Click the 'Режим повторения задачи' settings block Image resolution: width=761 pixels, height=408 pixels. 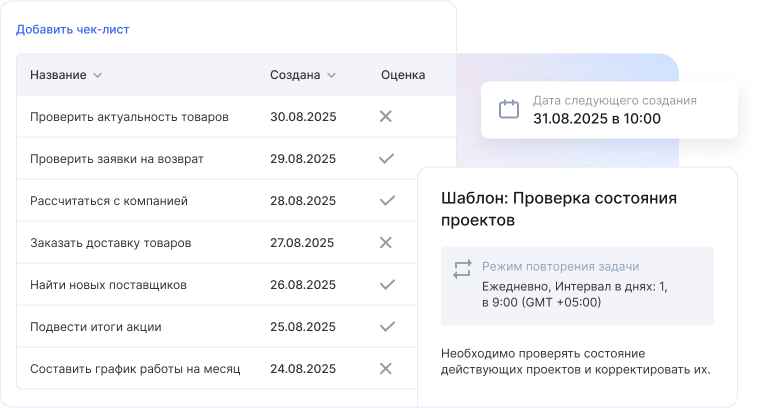pyautogui.click(x=577, y=285)
